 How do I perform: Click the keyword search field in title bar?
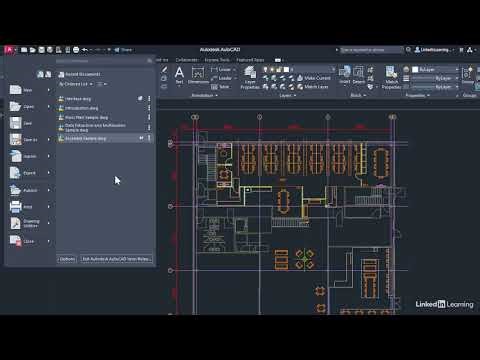[x=371, y=50]
